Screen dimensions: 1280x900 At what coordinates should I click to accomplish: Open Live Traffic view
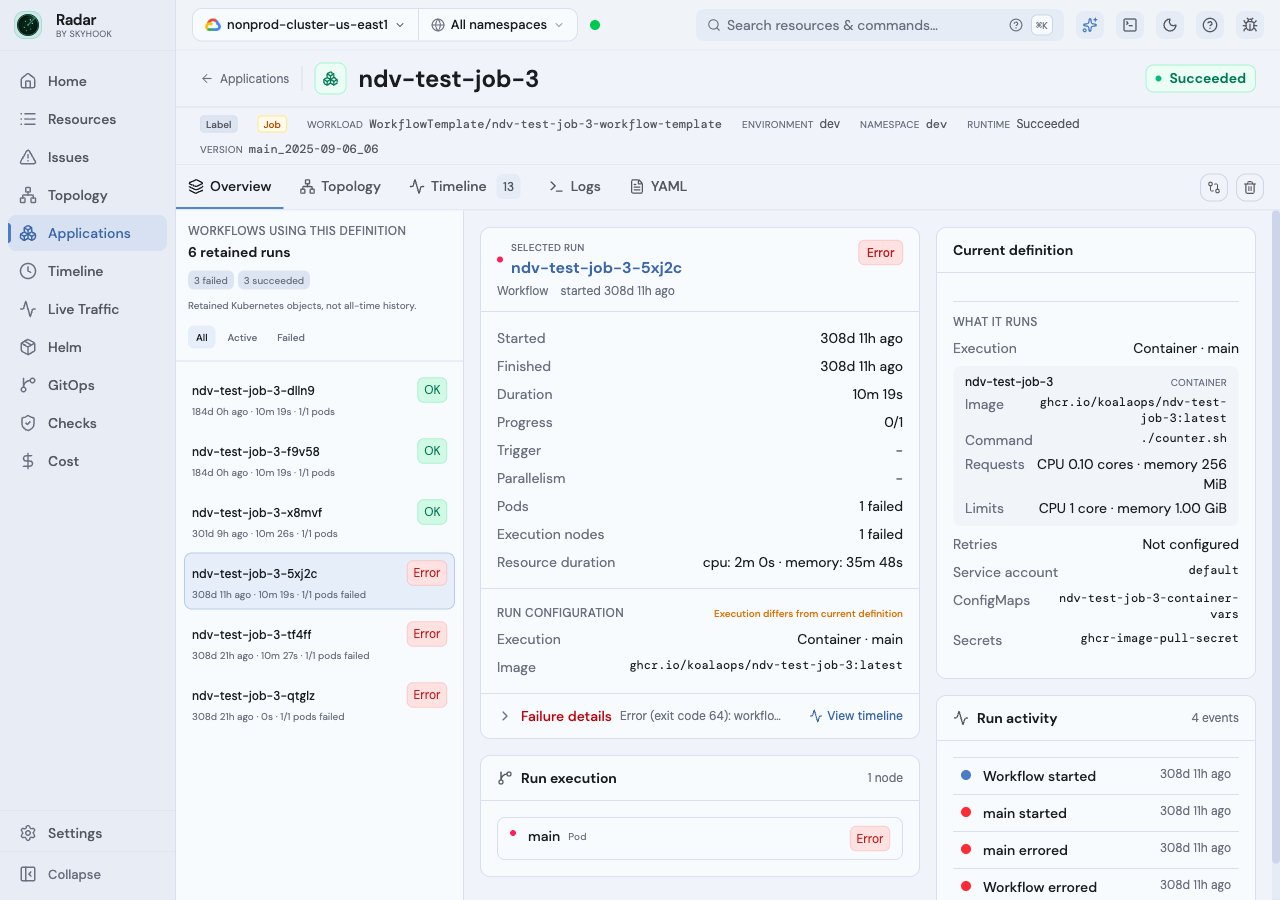point(87,309)
